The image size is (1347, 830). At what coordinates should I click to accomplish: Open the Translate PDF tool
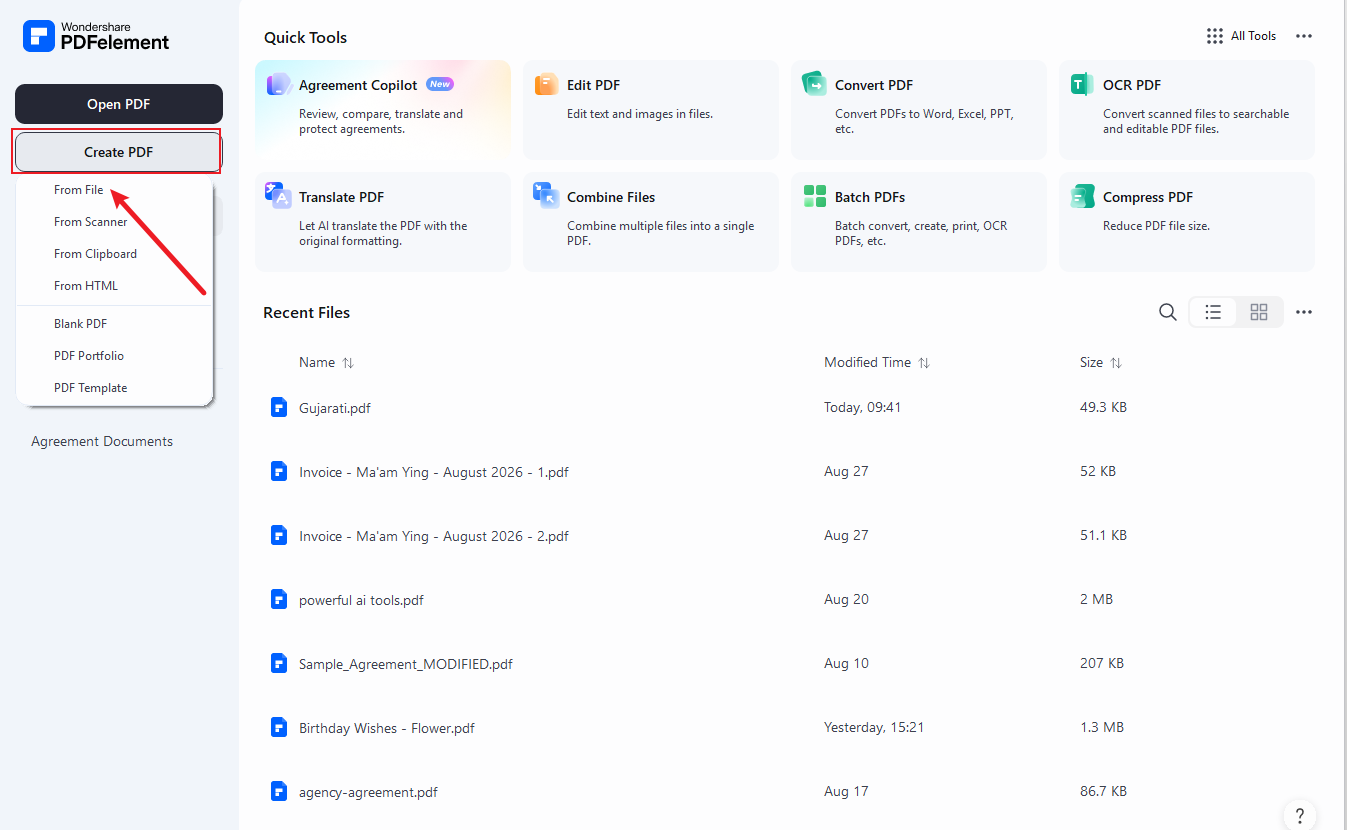pyautogui.click(x=383, y=221)
